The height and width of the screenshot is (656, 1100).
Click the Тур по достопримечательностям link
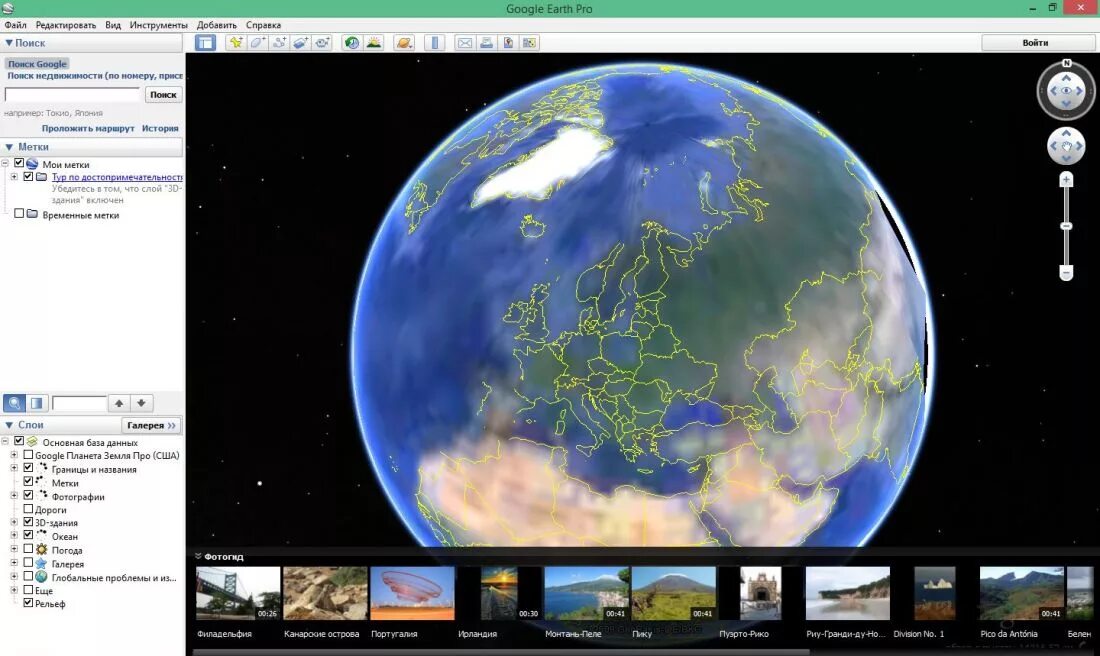coord(117,177)
